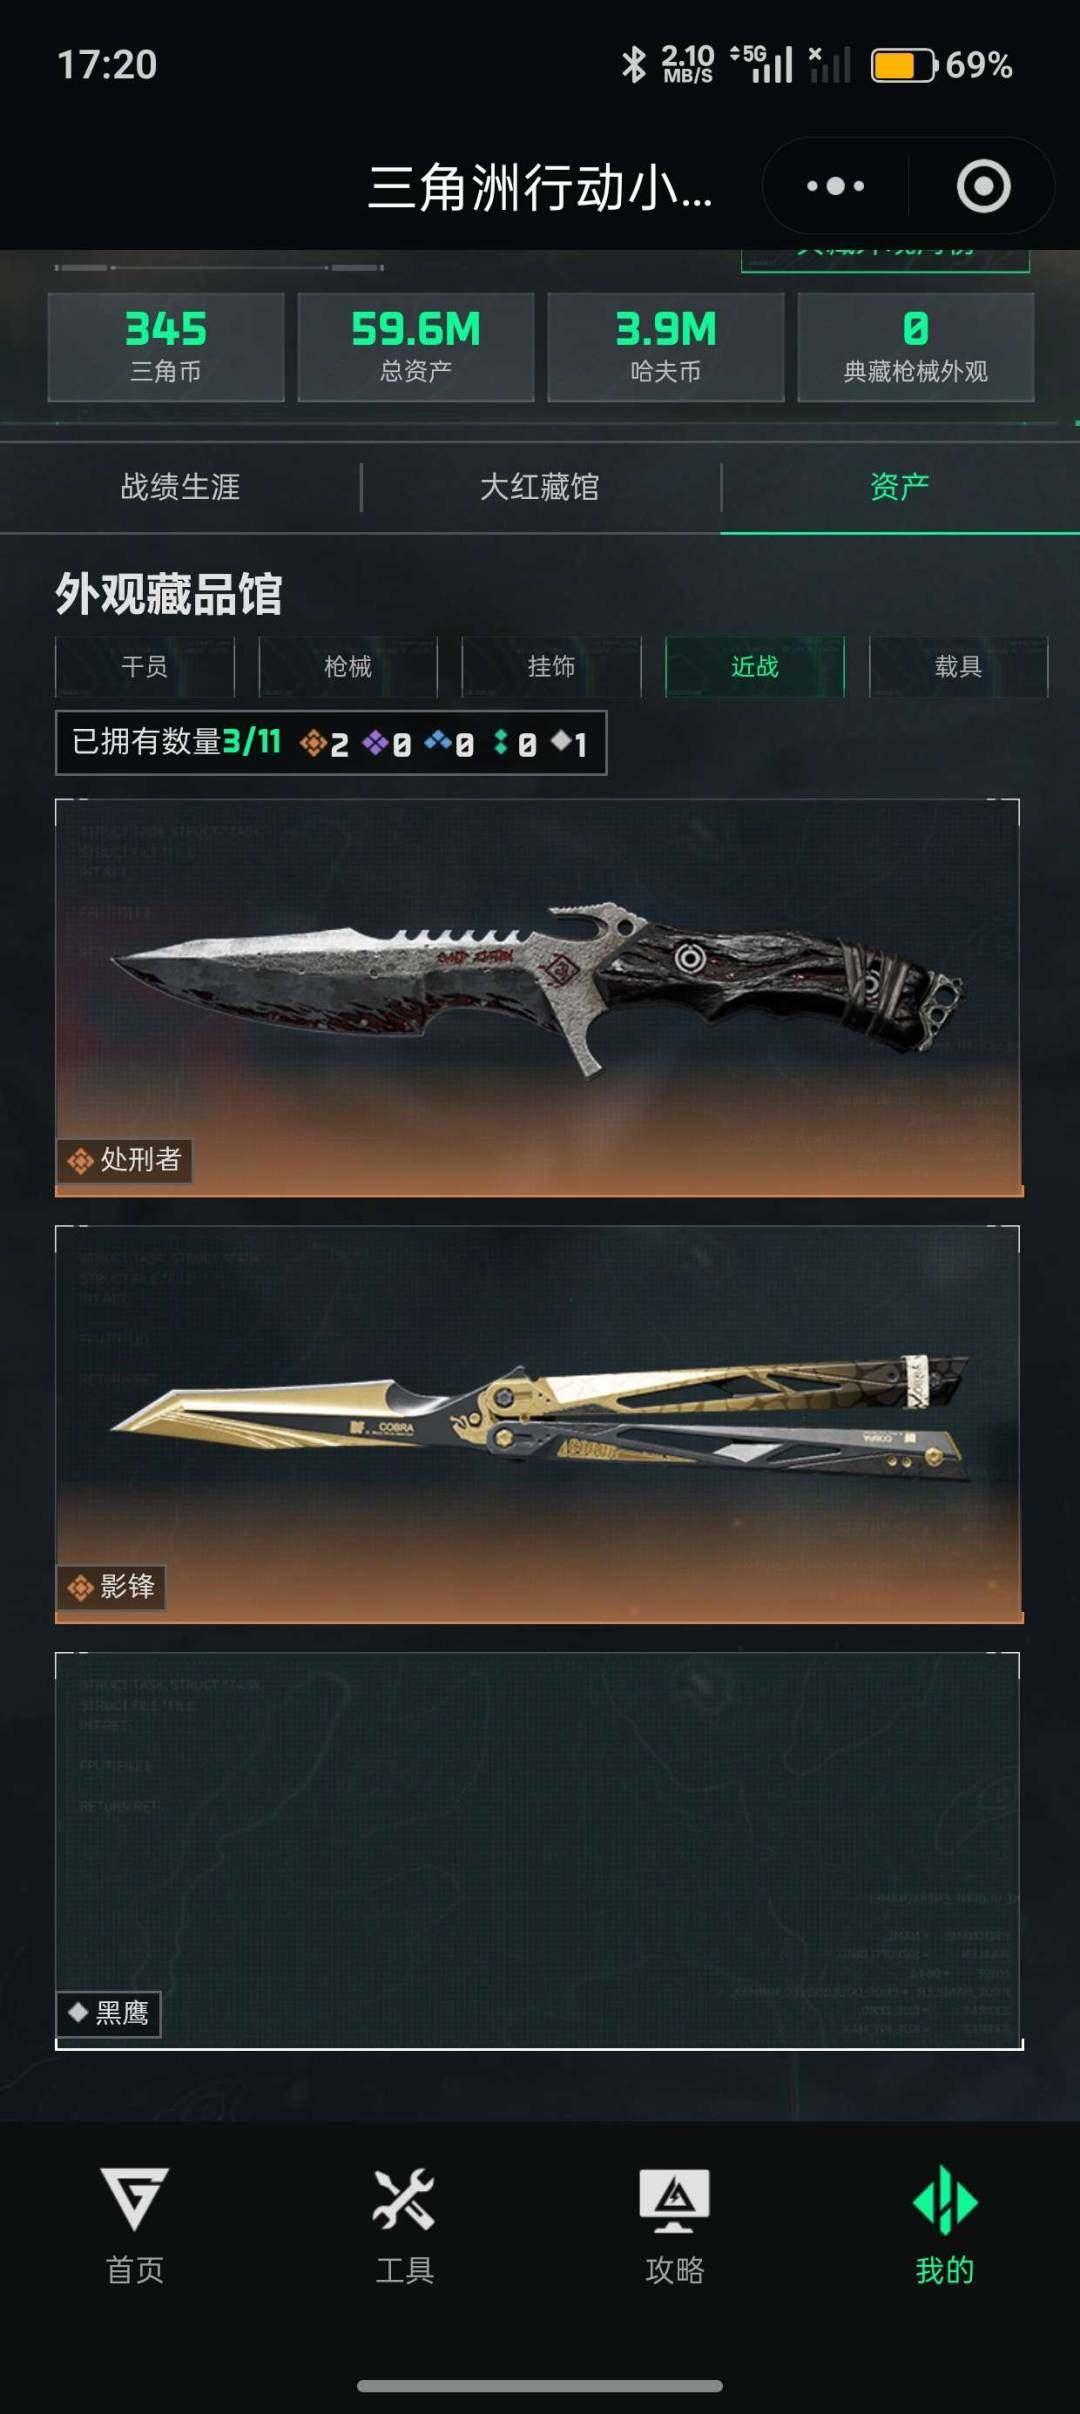Viewport: 1080px width, 2414px height.
Task: Filter skins by 干员 category
Action: 145,667
